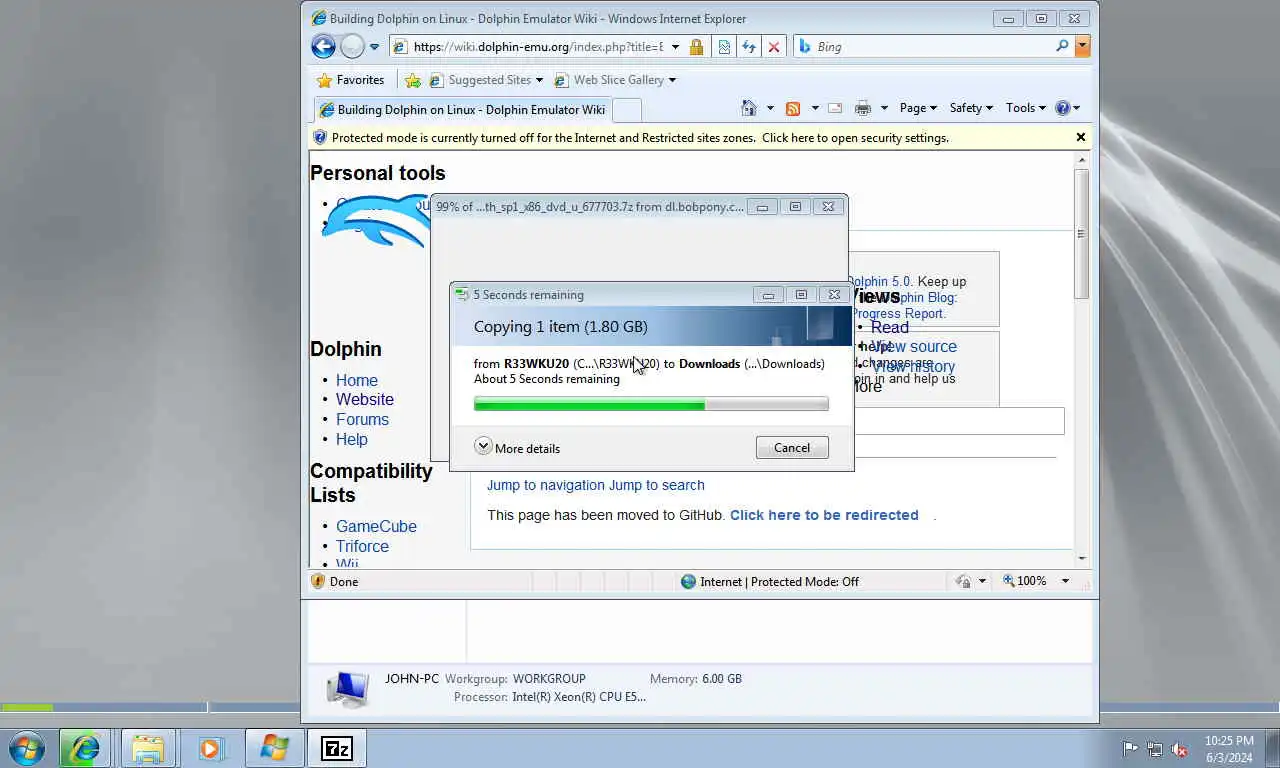The image size is (1280, 768).
Task: Click the IE Back navigation arrow
Action: 322,46
